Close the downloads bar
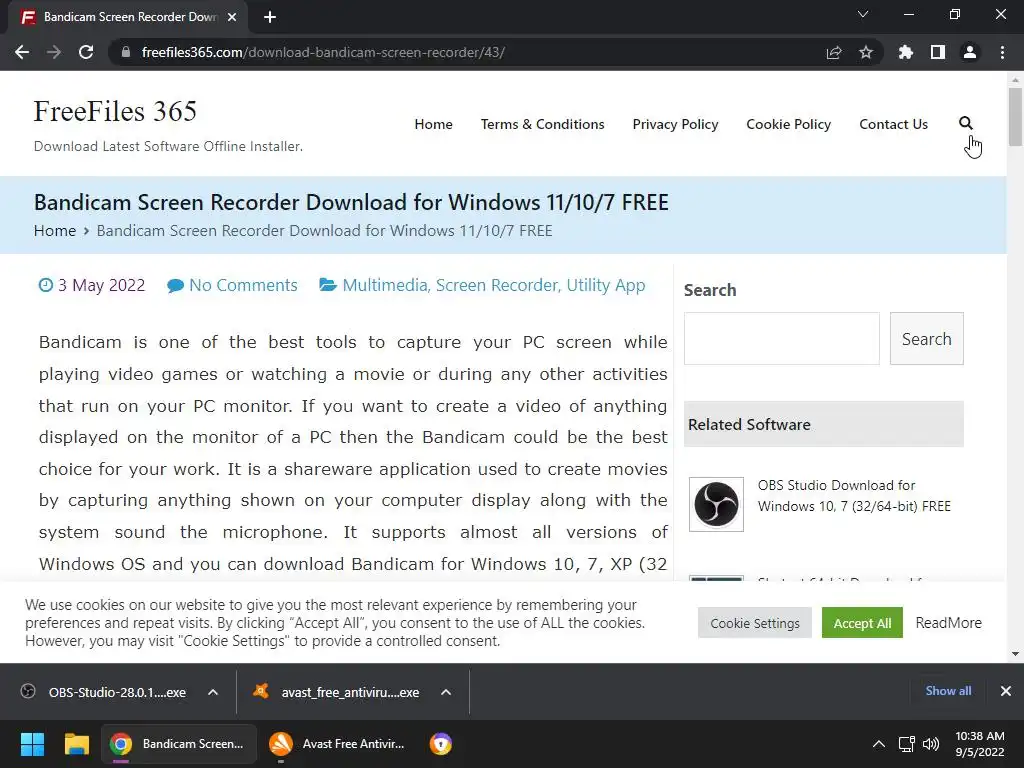 [1006, 691]
